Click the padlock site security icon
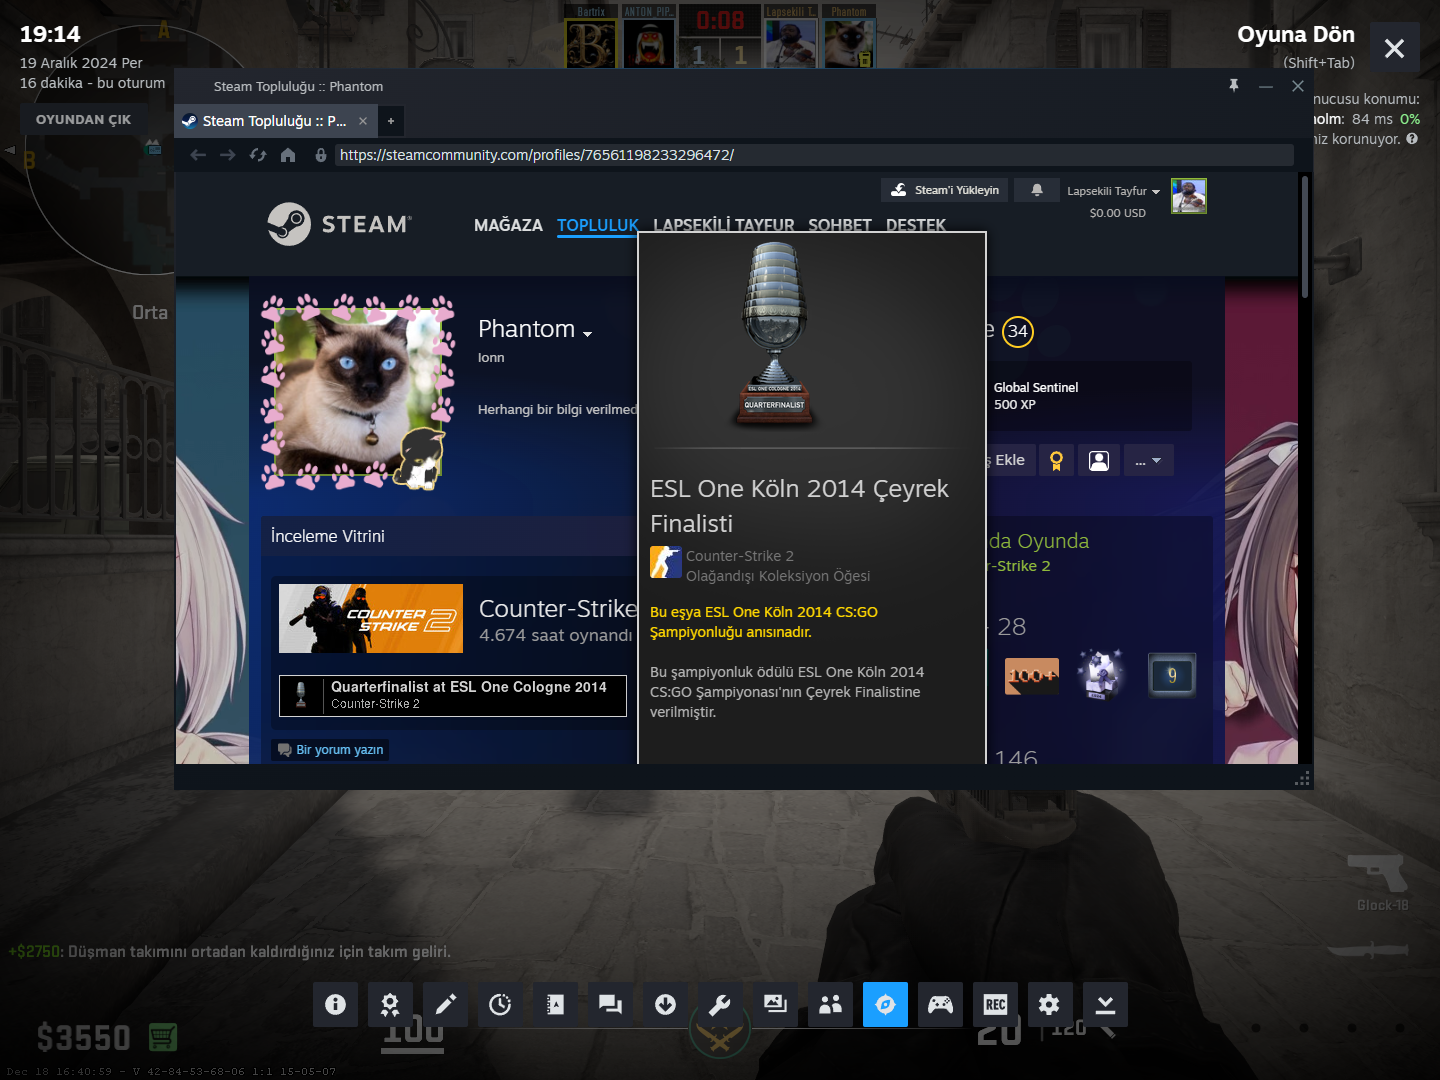The image size is (1440, 1080). coord(321,155)
